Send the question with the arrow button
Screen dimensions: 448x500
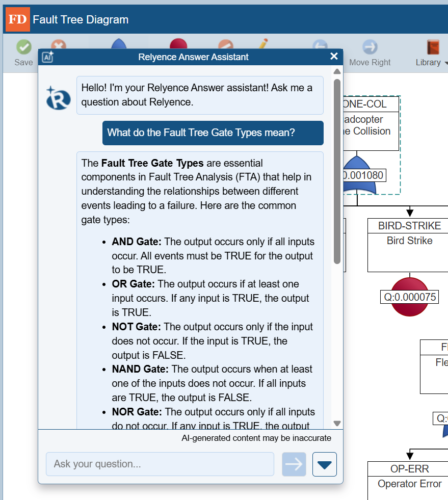point(294,464)
